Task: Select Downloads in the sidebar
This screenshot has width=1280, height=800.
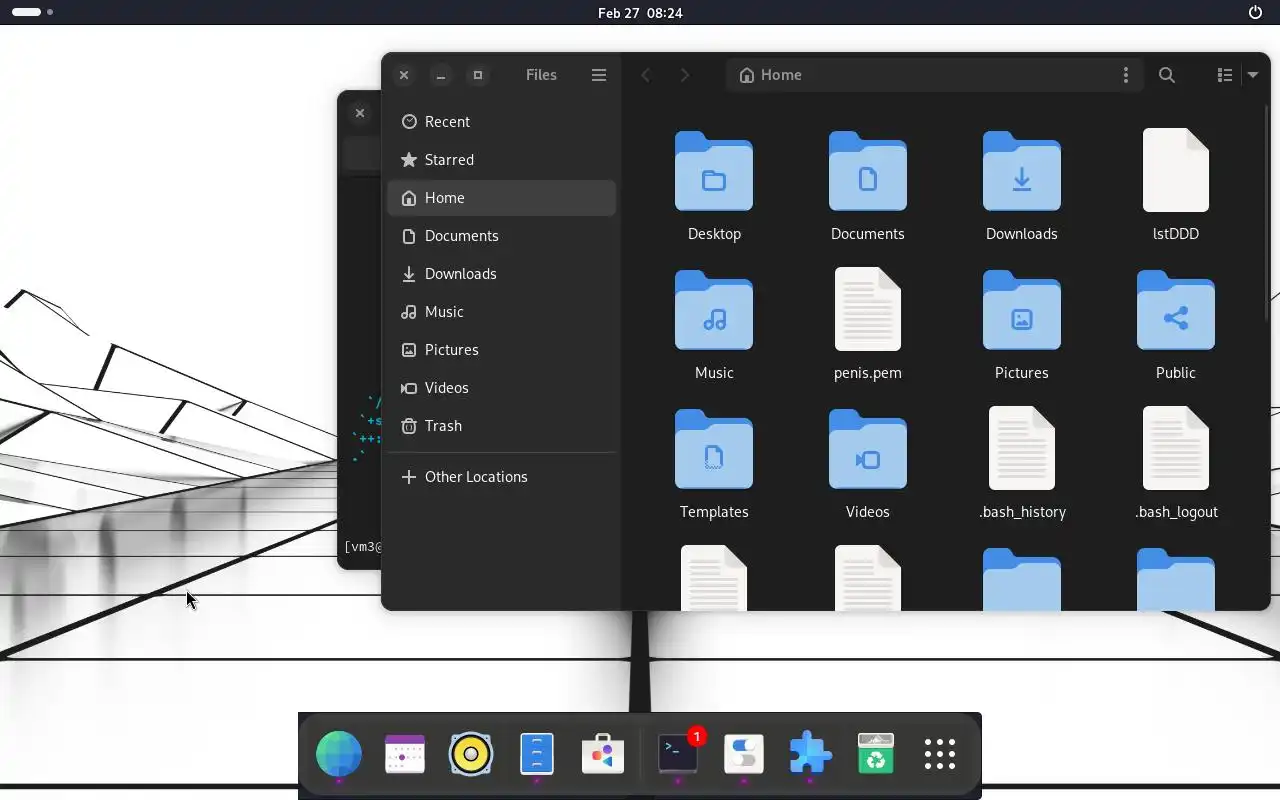Action: (x=501, y=274)
